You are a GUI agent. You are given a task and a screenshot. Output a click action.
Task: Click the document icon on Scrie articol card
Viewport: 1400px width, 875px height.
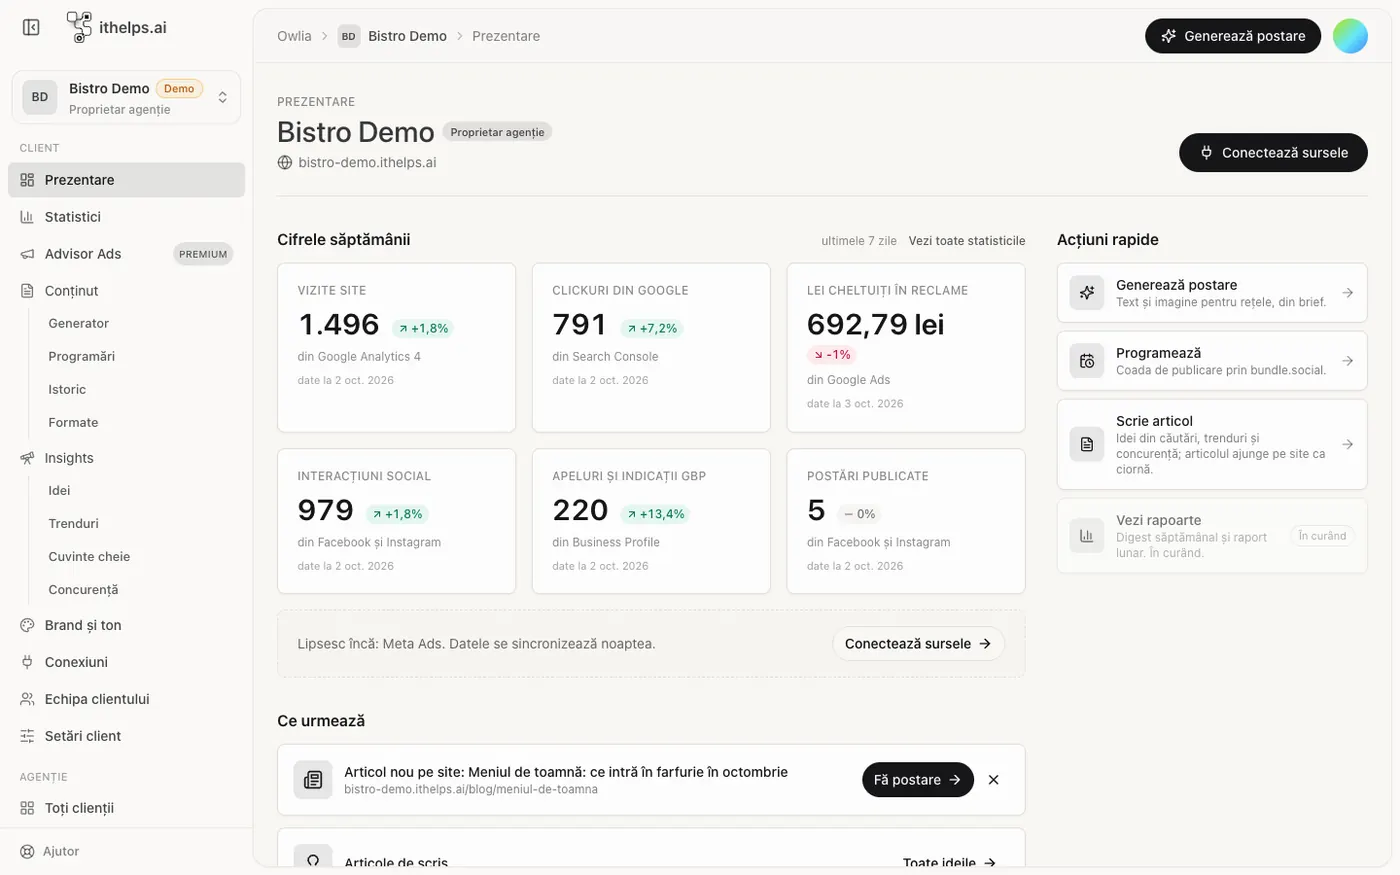coord(1087,444)
